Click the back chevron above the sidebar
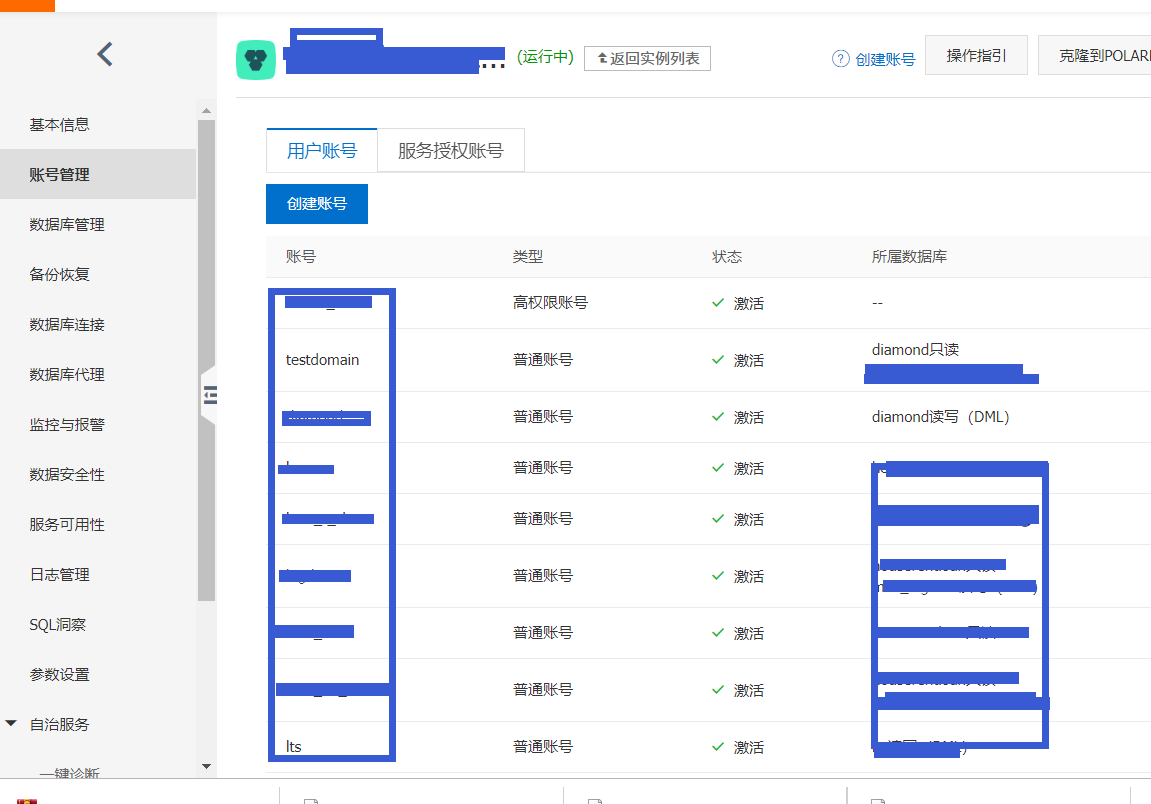 pos(105,54)
